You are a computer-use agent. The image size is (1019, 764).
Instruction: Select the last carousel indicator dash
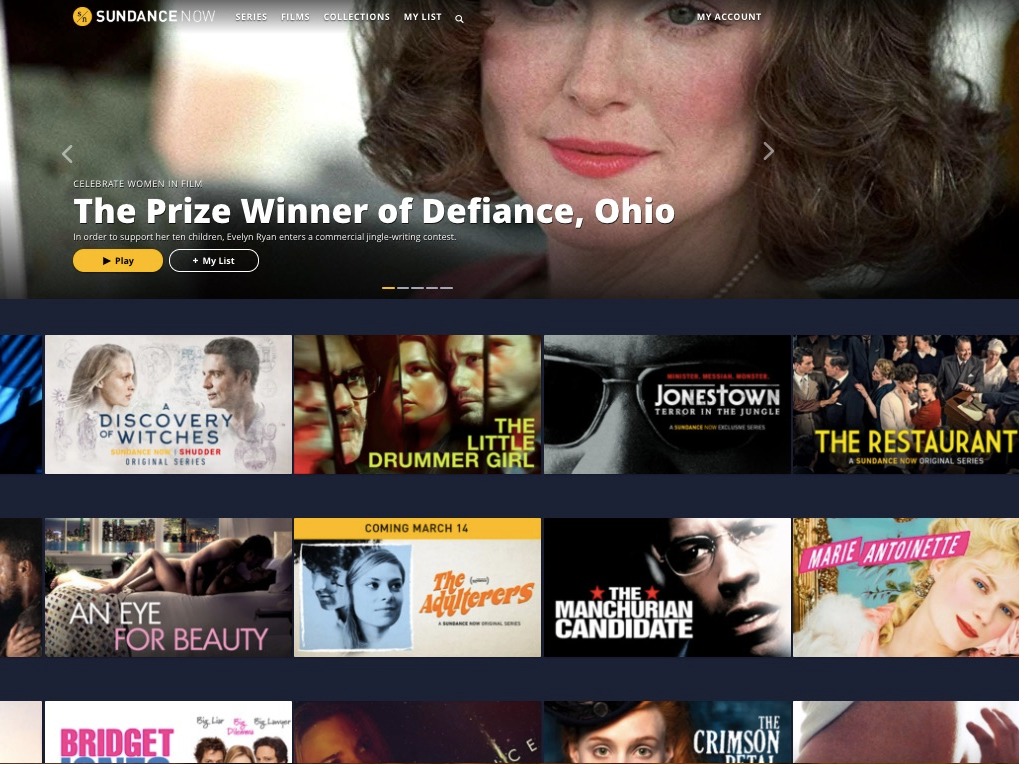coord(446,288)
